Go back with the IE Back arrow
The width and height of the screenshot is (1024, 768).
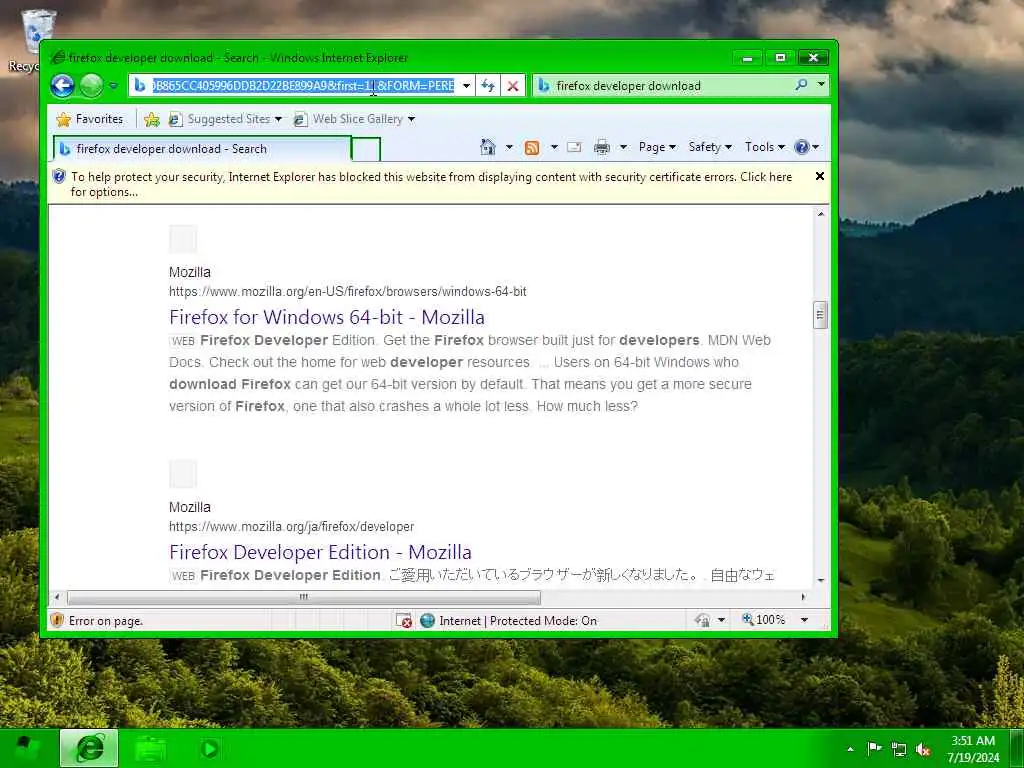(63, 86)
